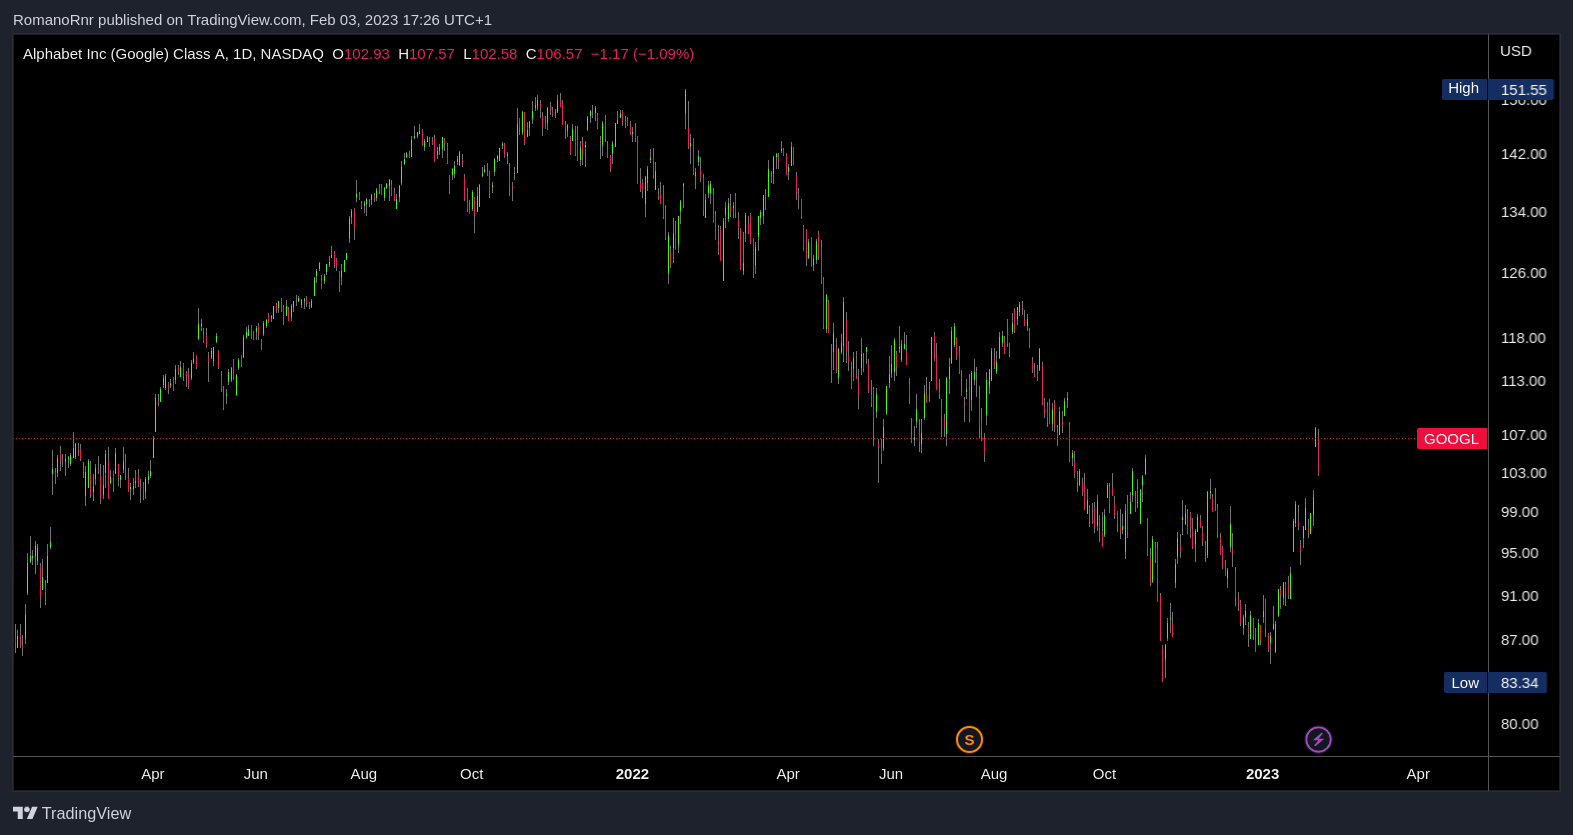Click the USD currency label
This screenshot has width=1573, height=835.
pyautogui.click(x=1515, y=51)
